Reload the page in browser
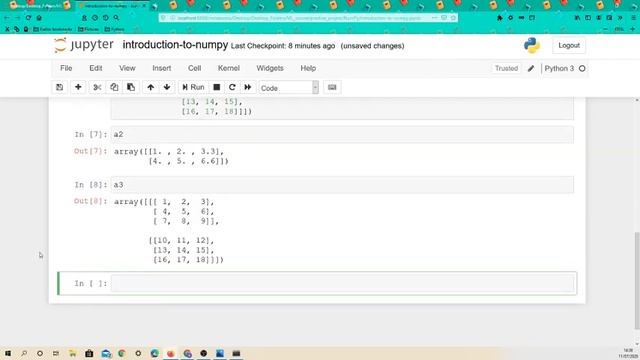The image size is (640, 360). click(x=28, y=18)
